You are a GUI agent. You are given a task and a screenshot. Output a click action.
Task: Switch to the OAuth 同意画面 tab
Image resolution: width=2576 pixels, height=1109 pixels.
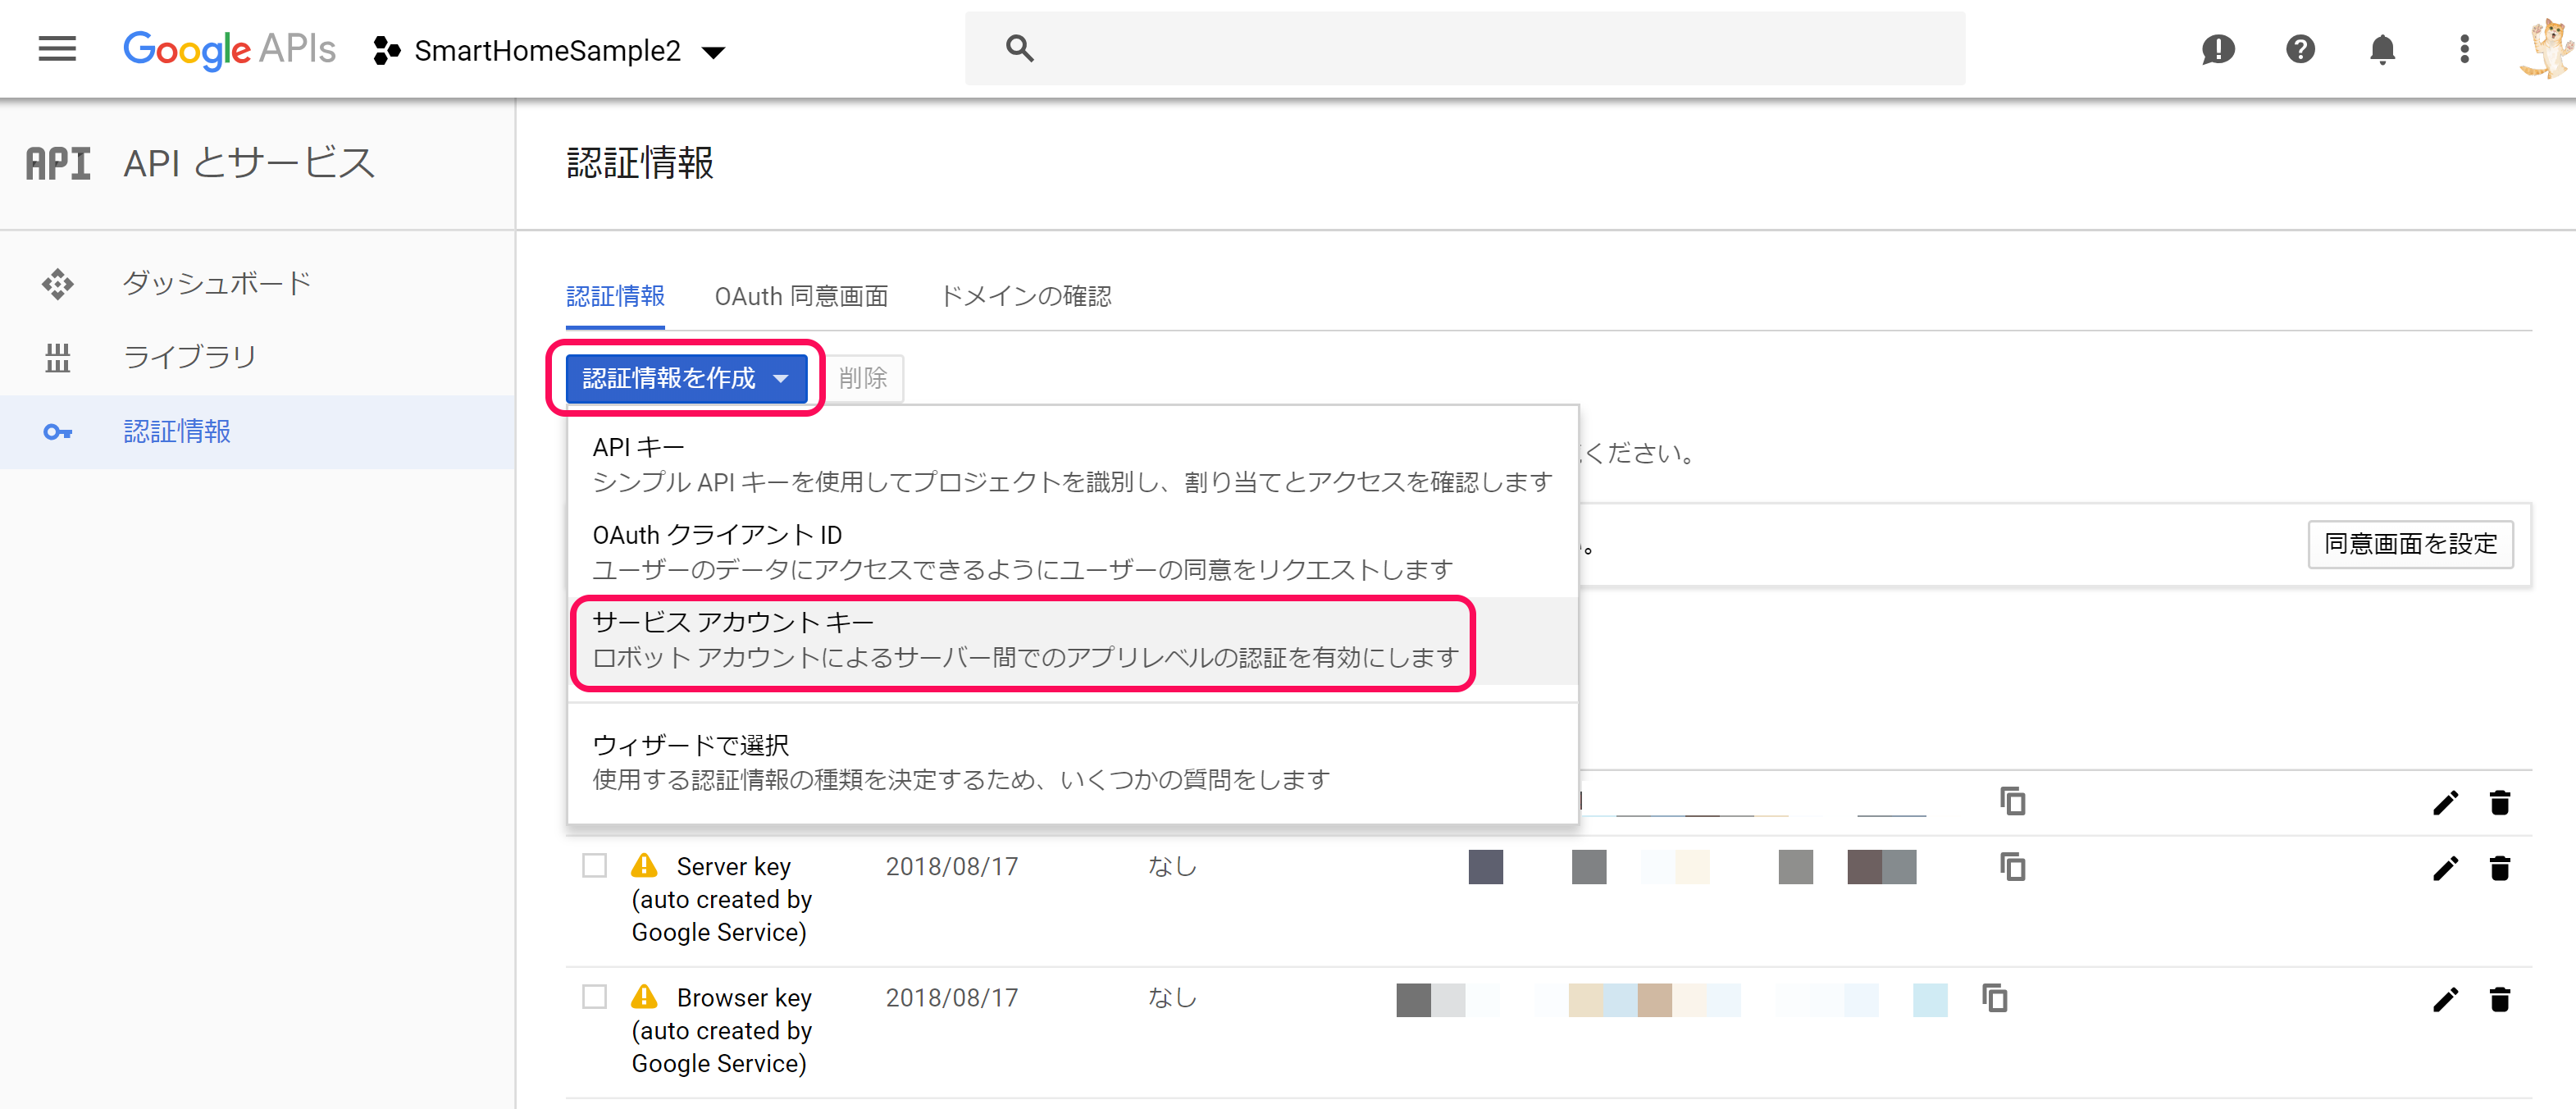801,296
